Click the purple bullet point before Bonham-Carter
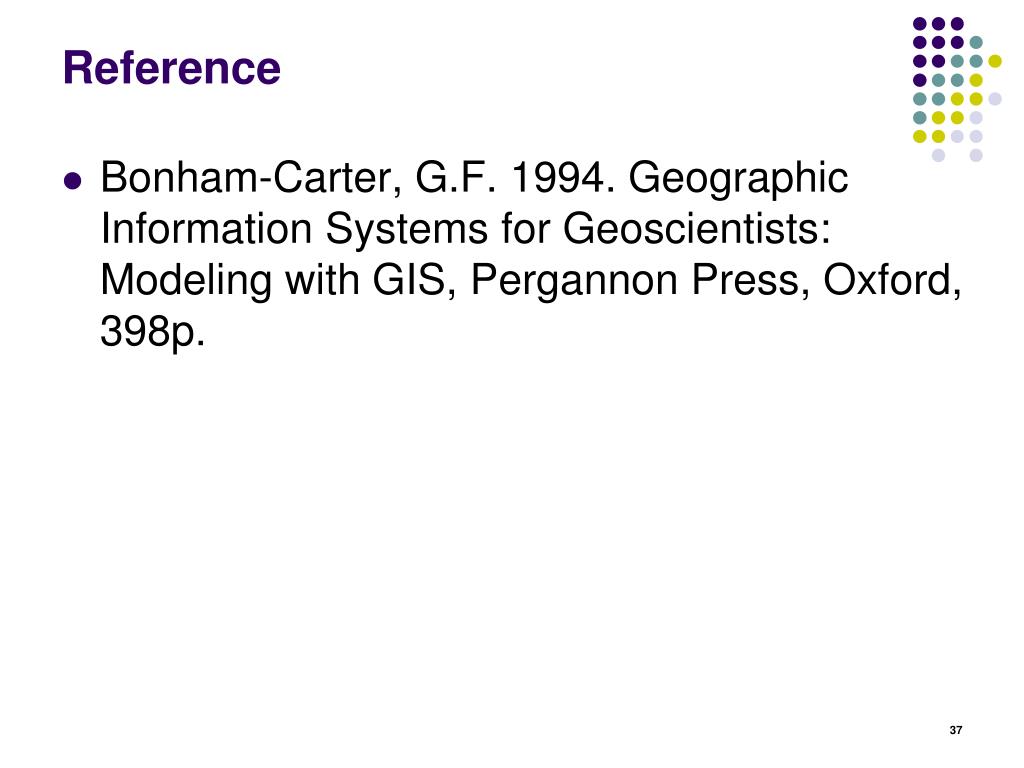 73,180
